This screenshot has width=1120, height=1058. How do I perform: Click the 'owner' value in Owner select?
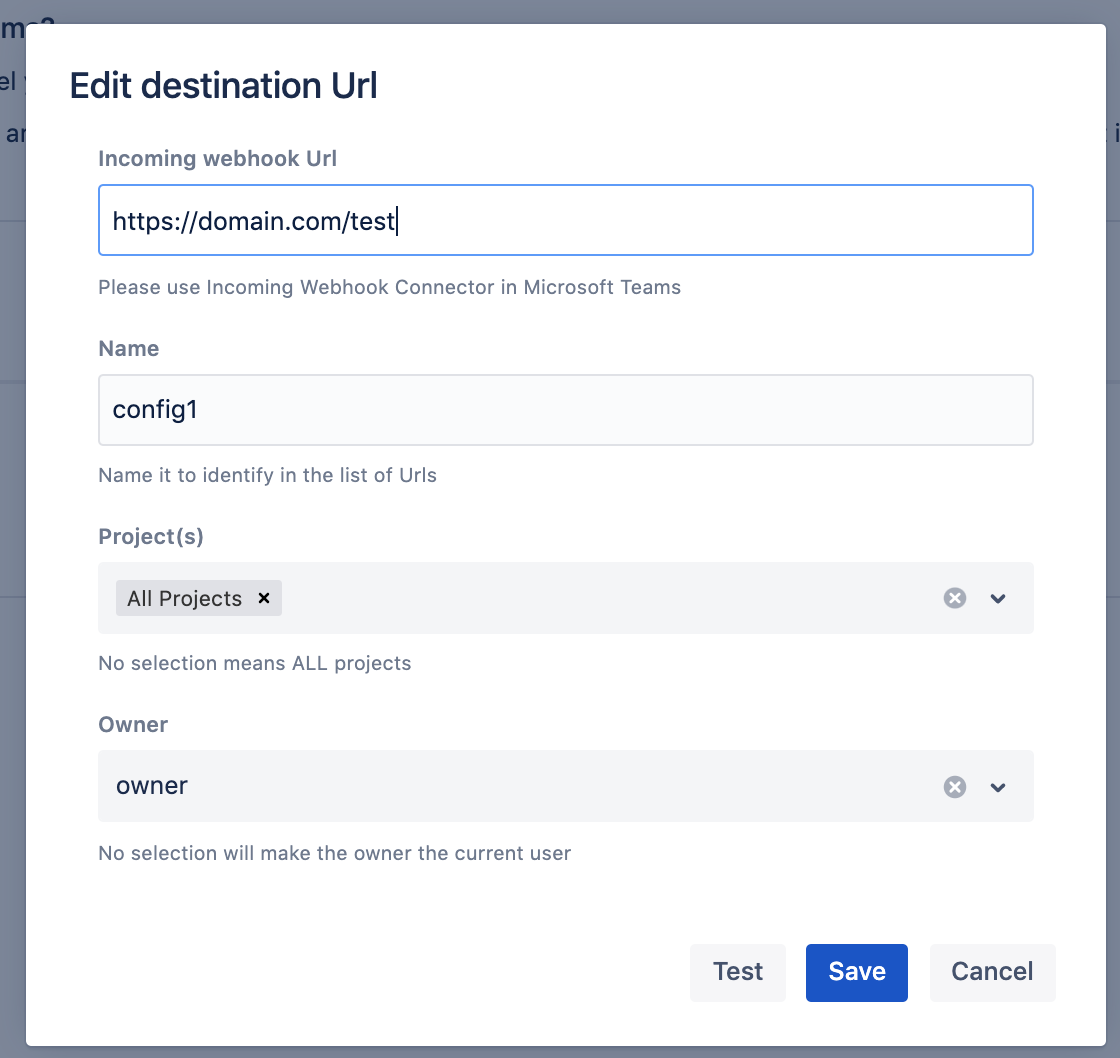point(152,786)
